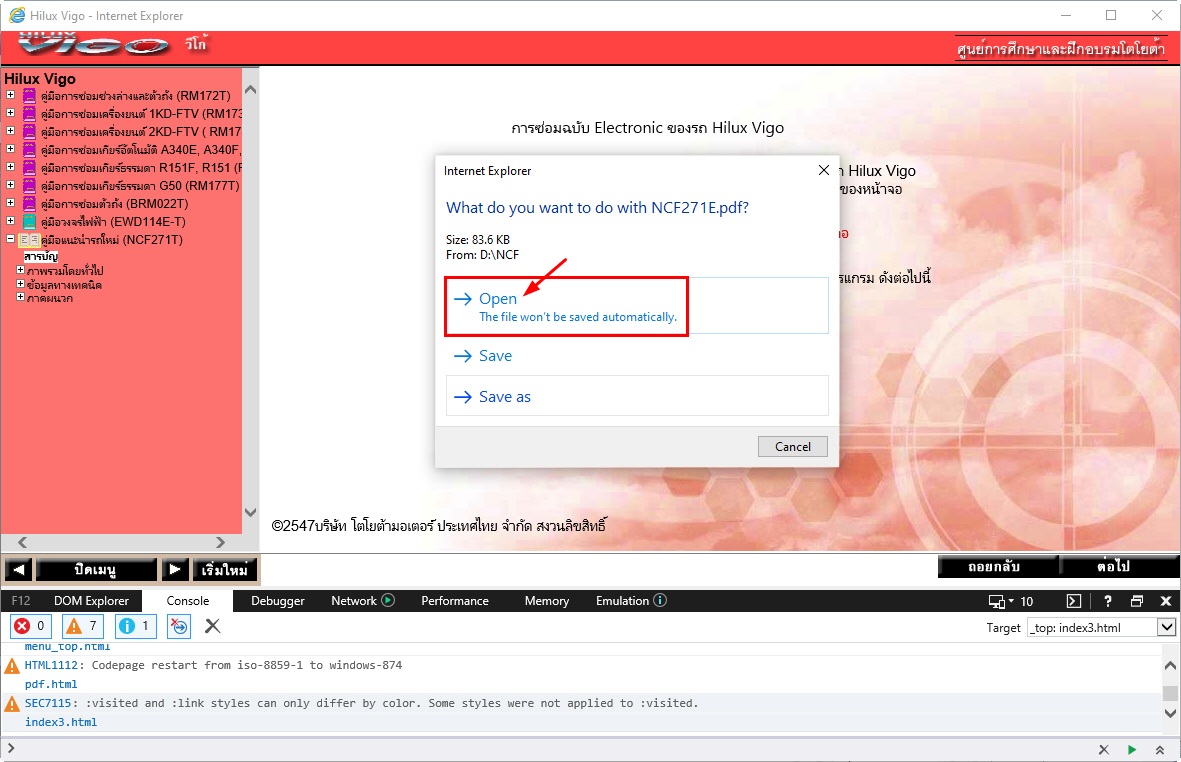Switch to the Emulation tab
1181x762 pixels.
pyautogui.click(x=630, y=600)
